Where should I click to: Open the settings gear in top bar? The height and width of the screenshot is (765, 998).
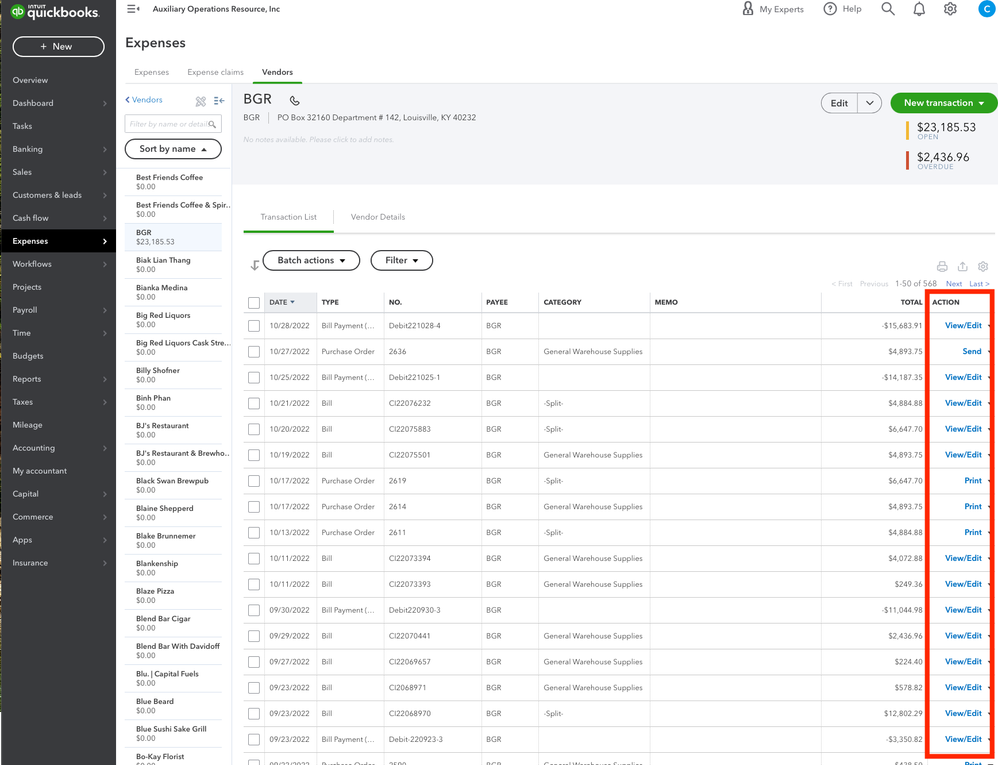tap(950, 9)
